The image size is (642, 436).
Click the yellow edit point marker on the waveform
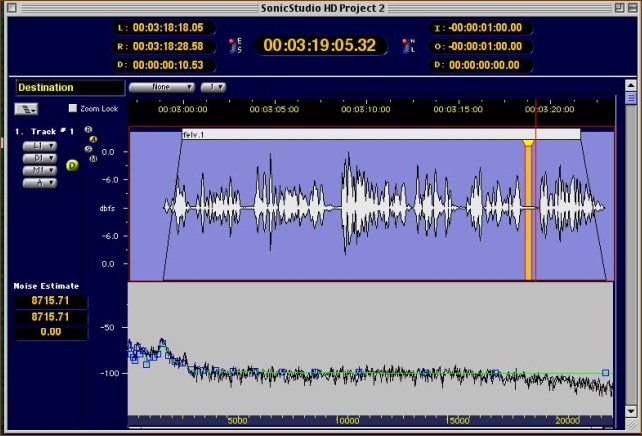click(528, 144)
